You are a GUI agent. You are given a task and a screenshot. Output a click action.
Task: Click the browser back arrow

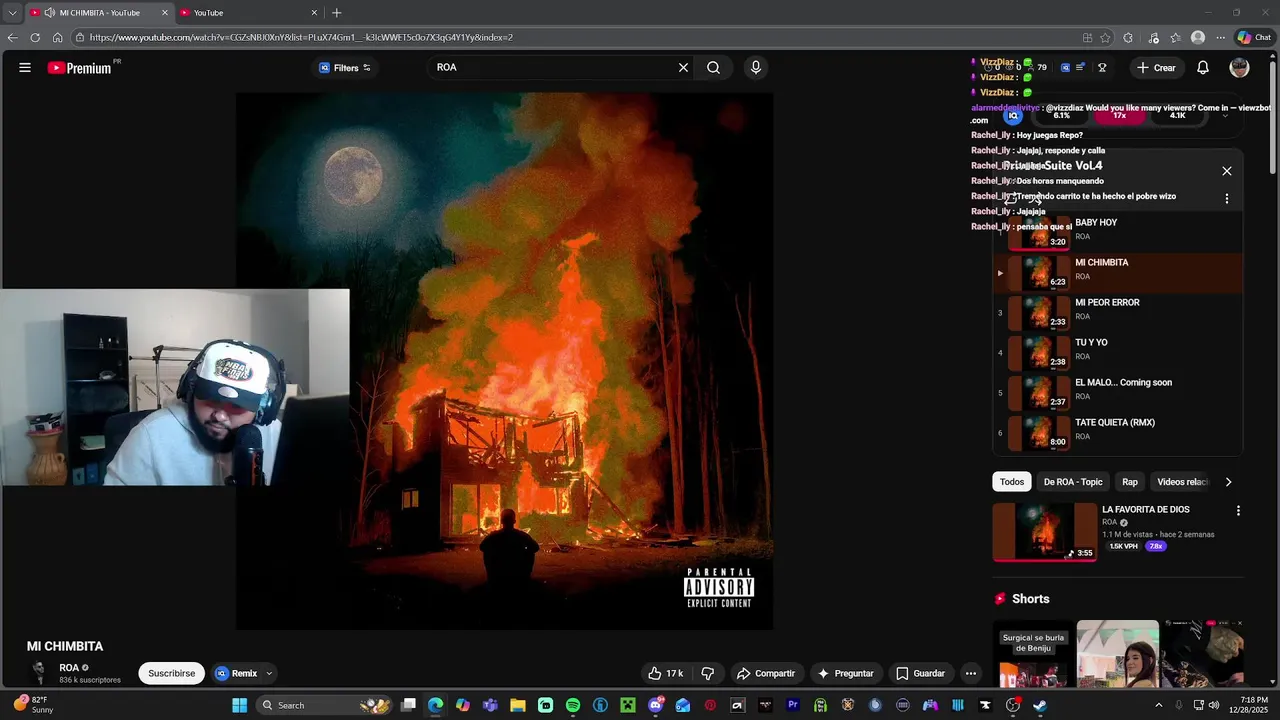[x=12, y=38]
